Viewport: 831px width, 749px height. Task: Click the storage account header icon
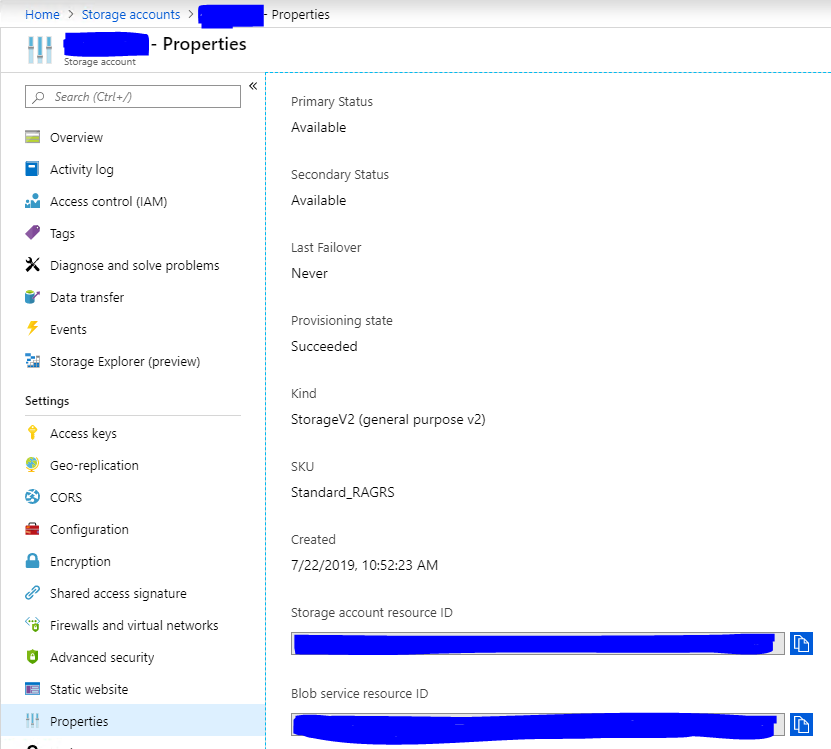(40, 50)
